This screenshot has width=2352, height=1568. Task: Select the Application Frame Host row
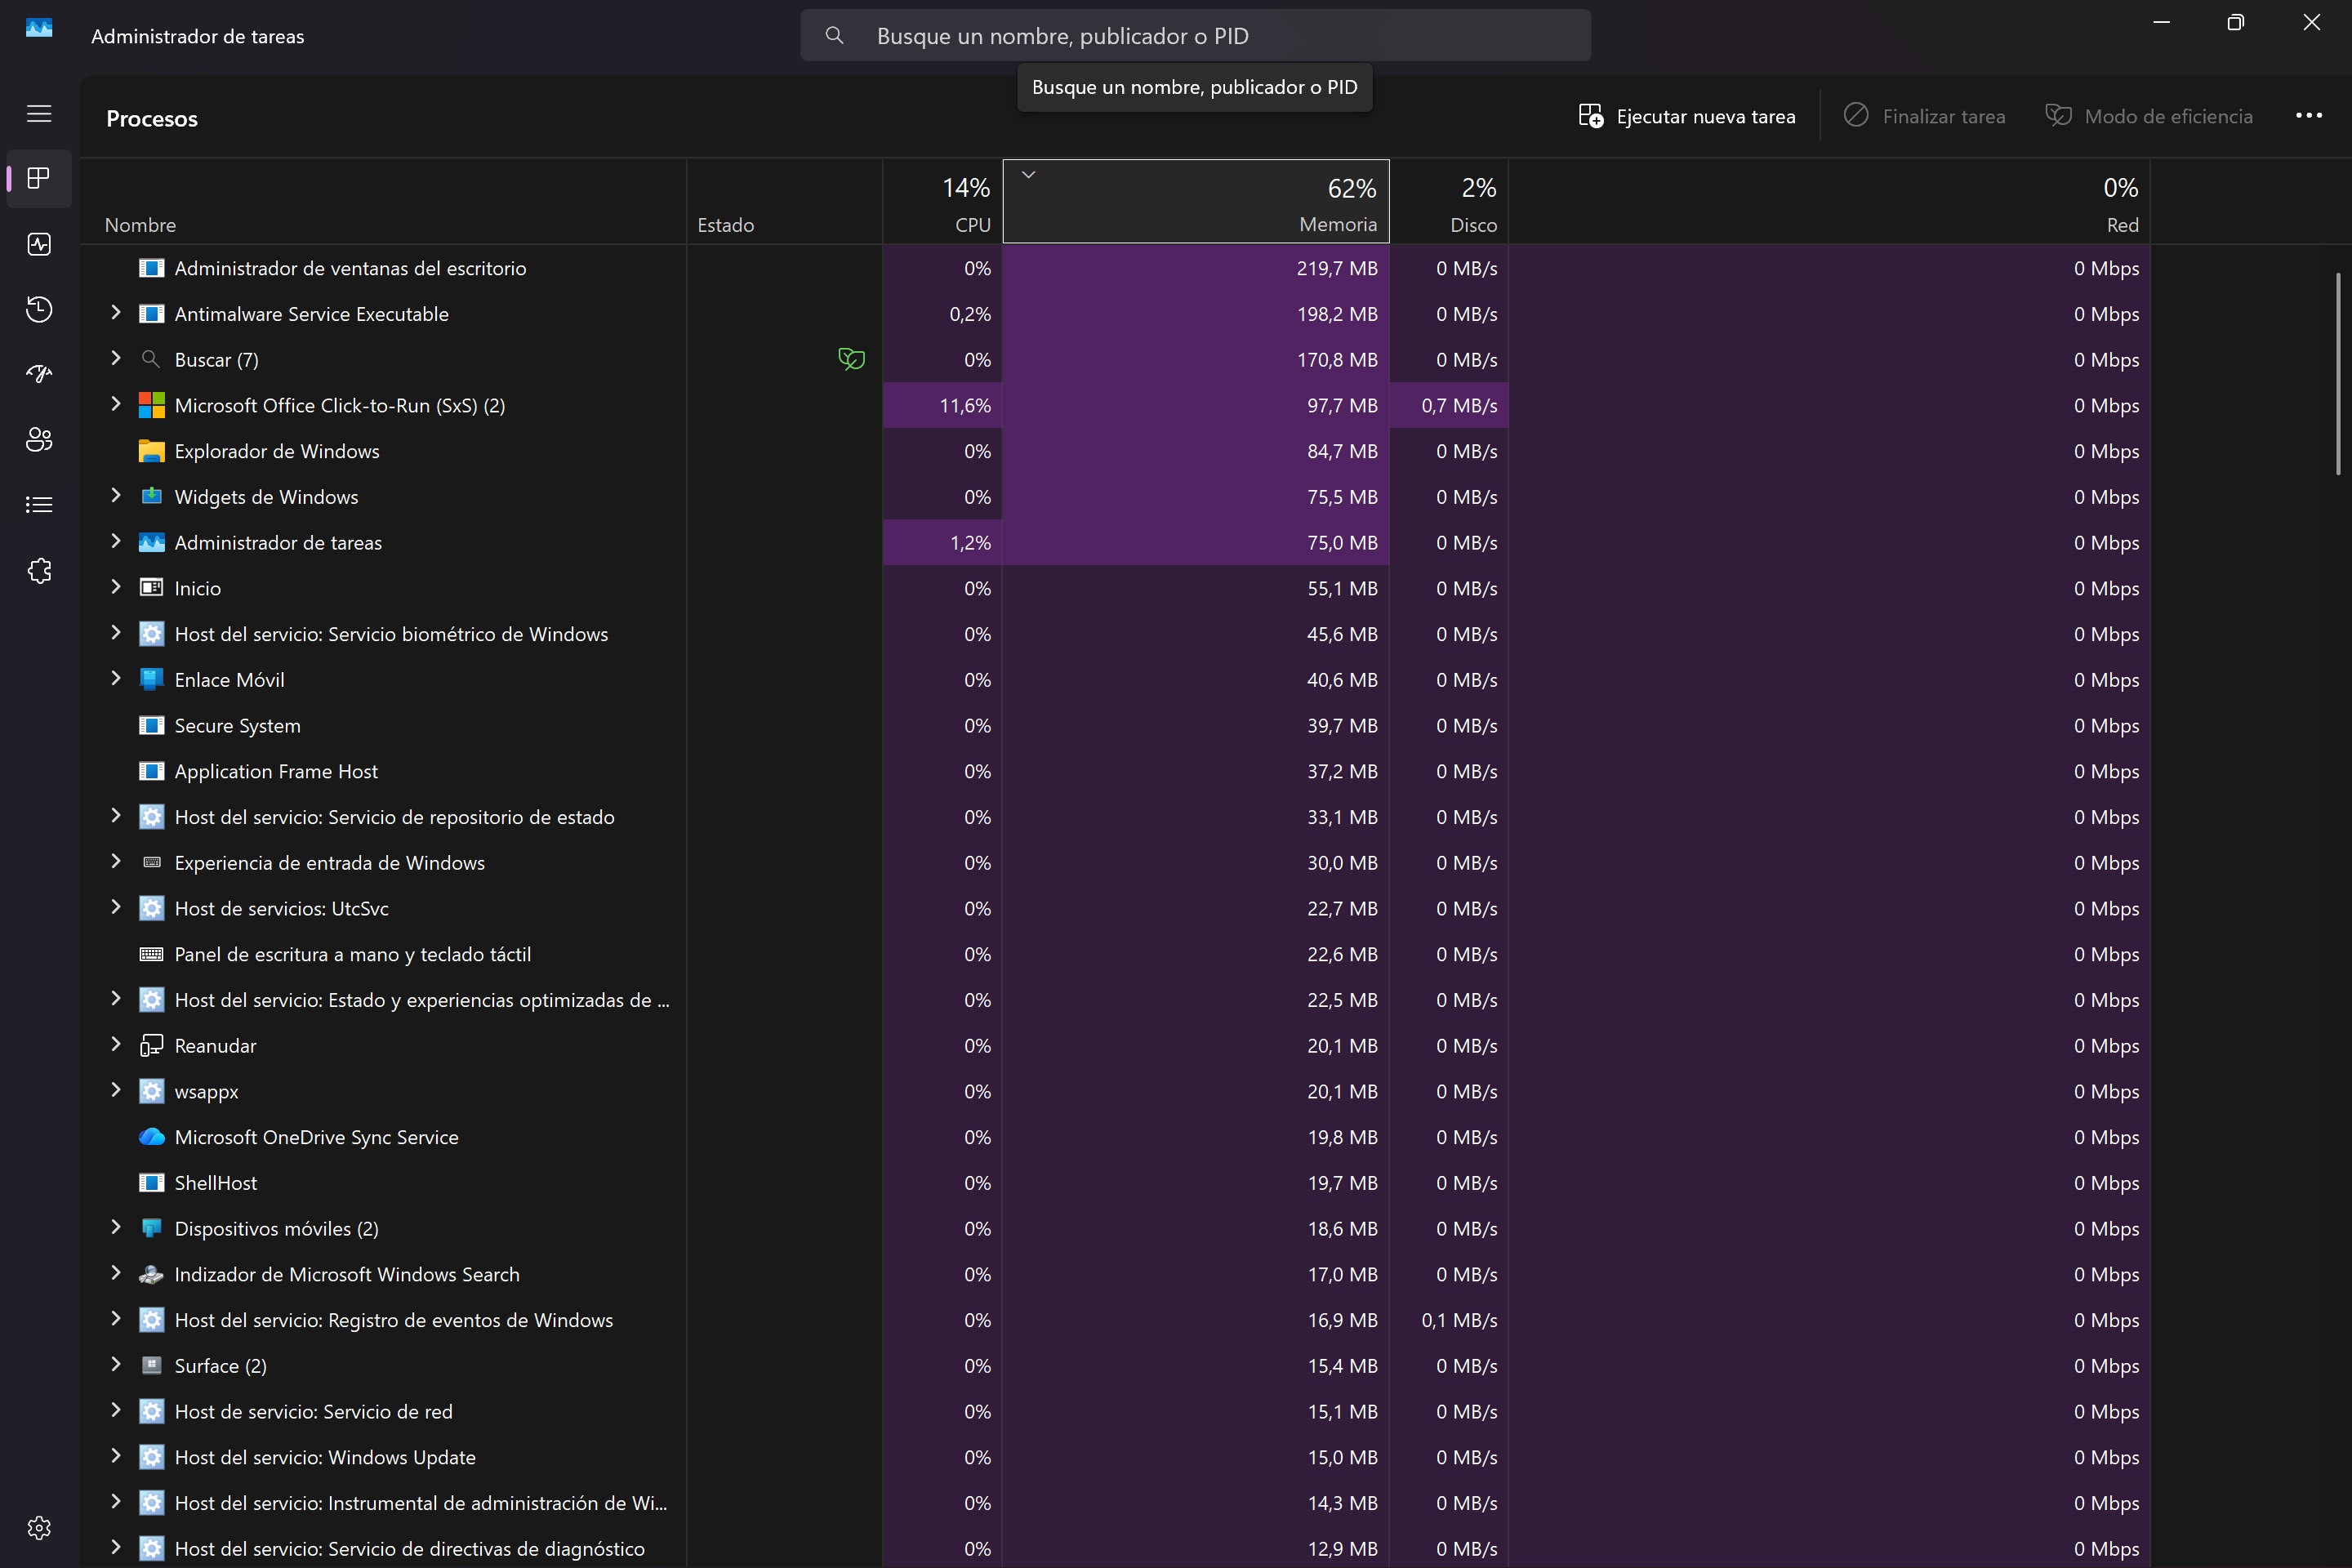point(1116,772)
